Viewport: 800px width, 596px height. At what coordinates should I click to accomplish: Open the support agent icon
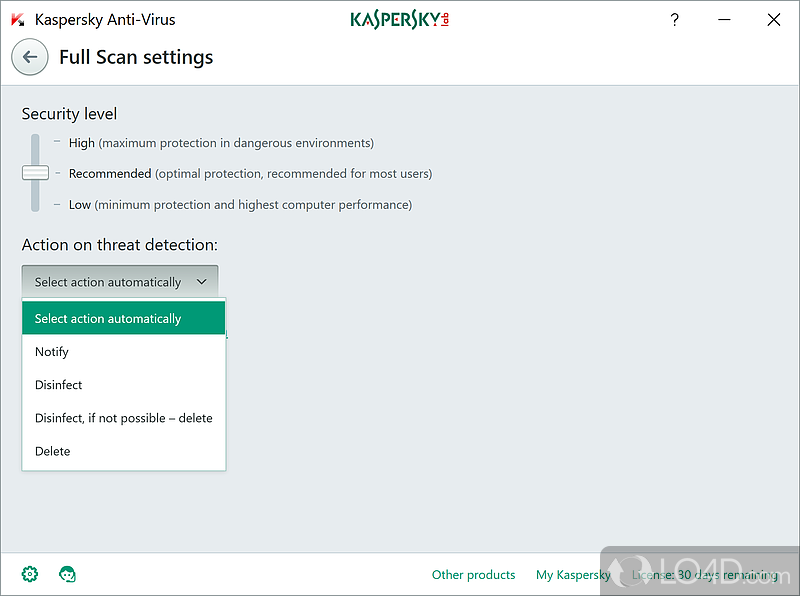(x=67, y=574)
